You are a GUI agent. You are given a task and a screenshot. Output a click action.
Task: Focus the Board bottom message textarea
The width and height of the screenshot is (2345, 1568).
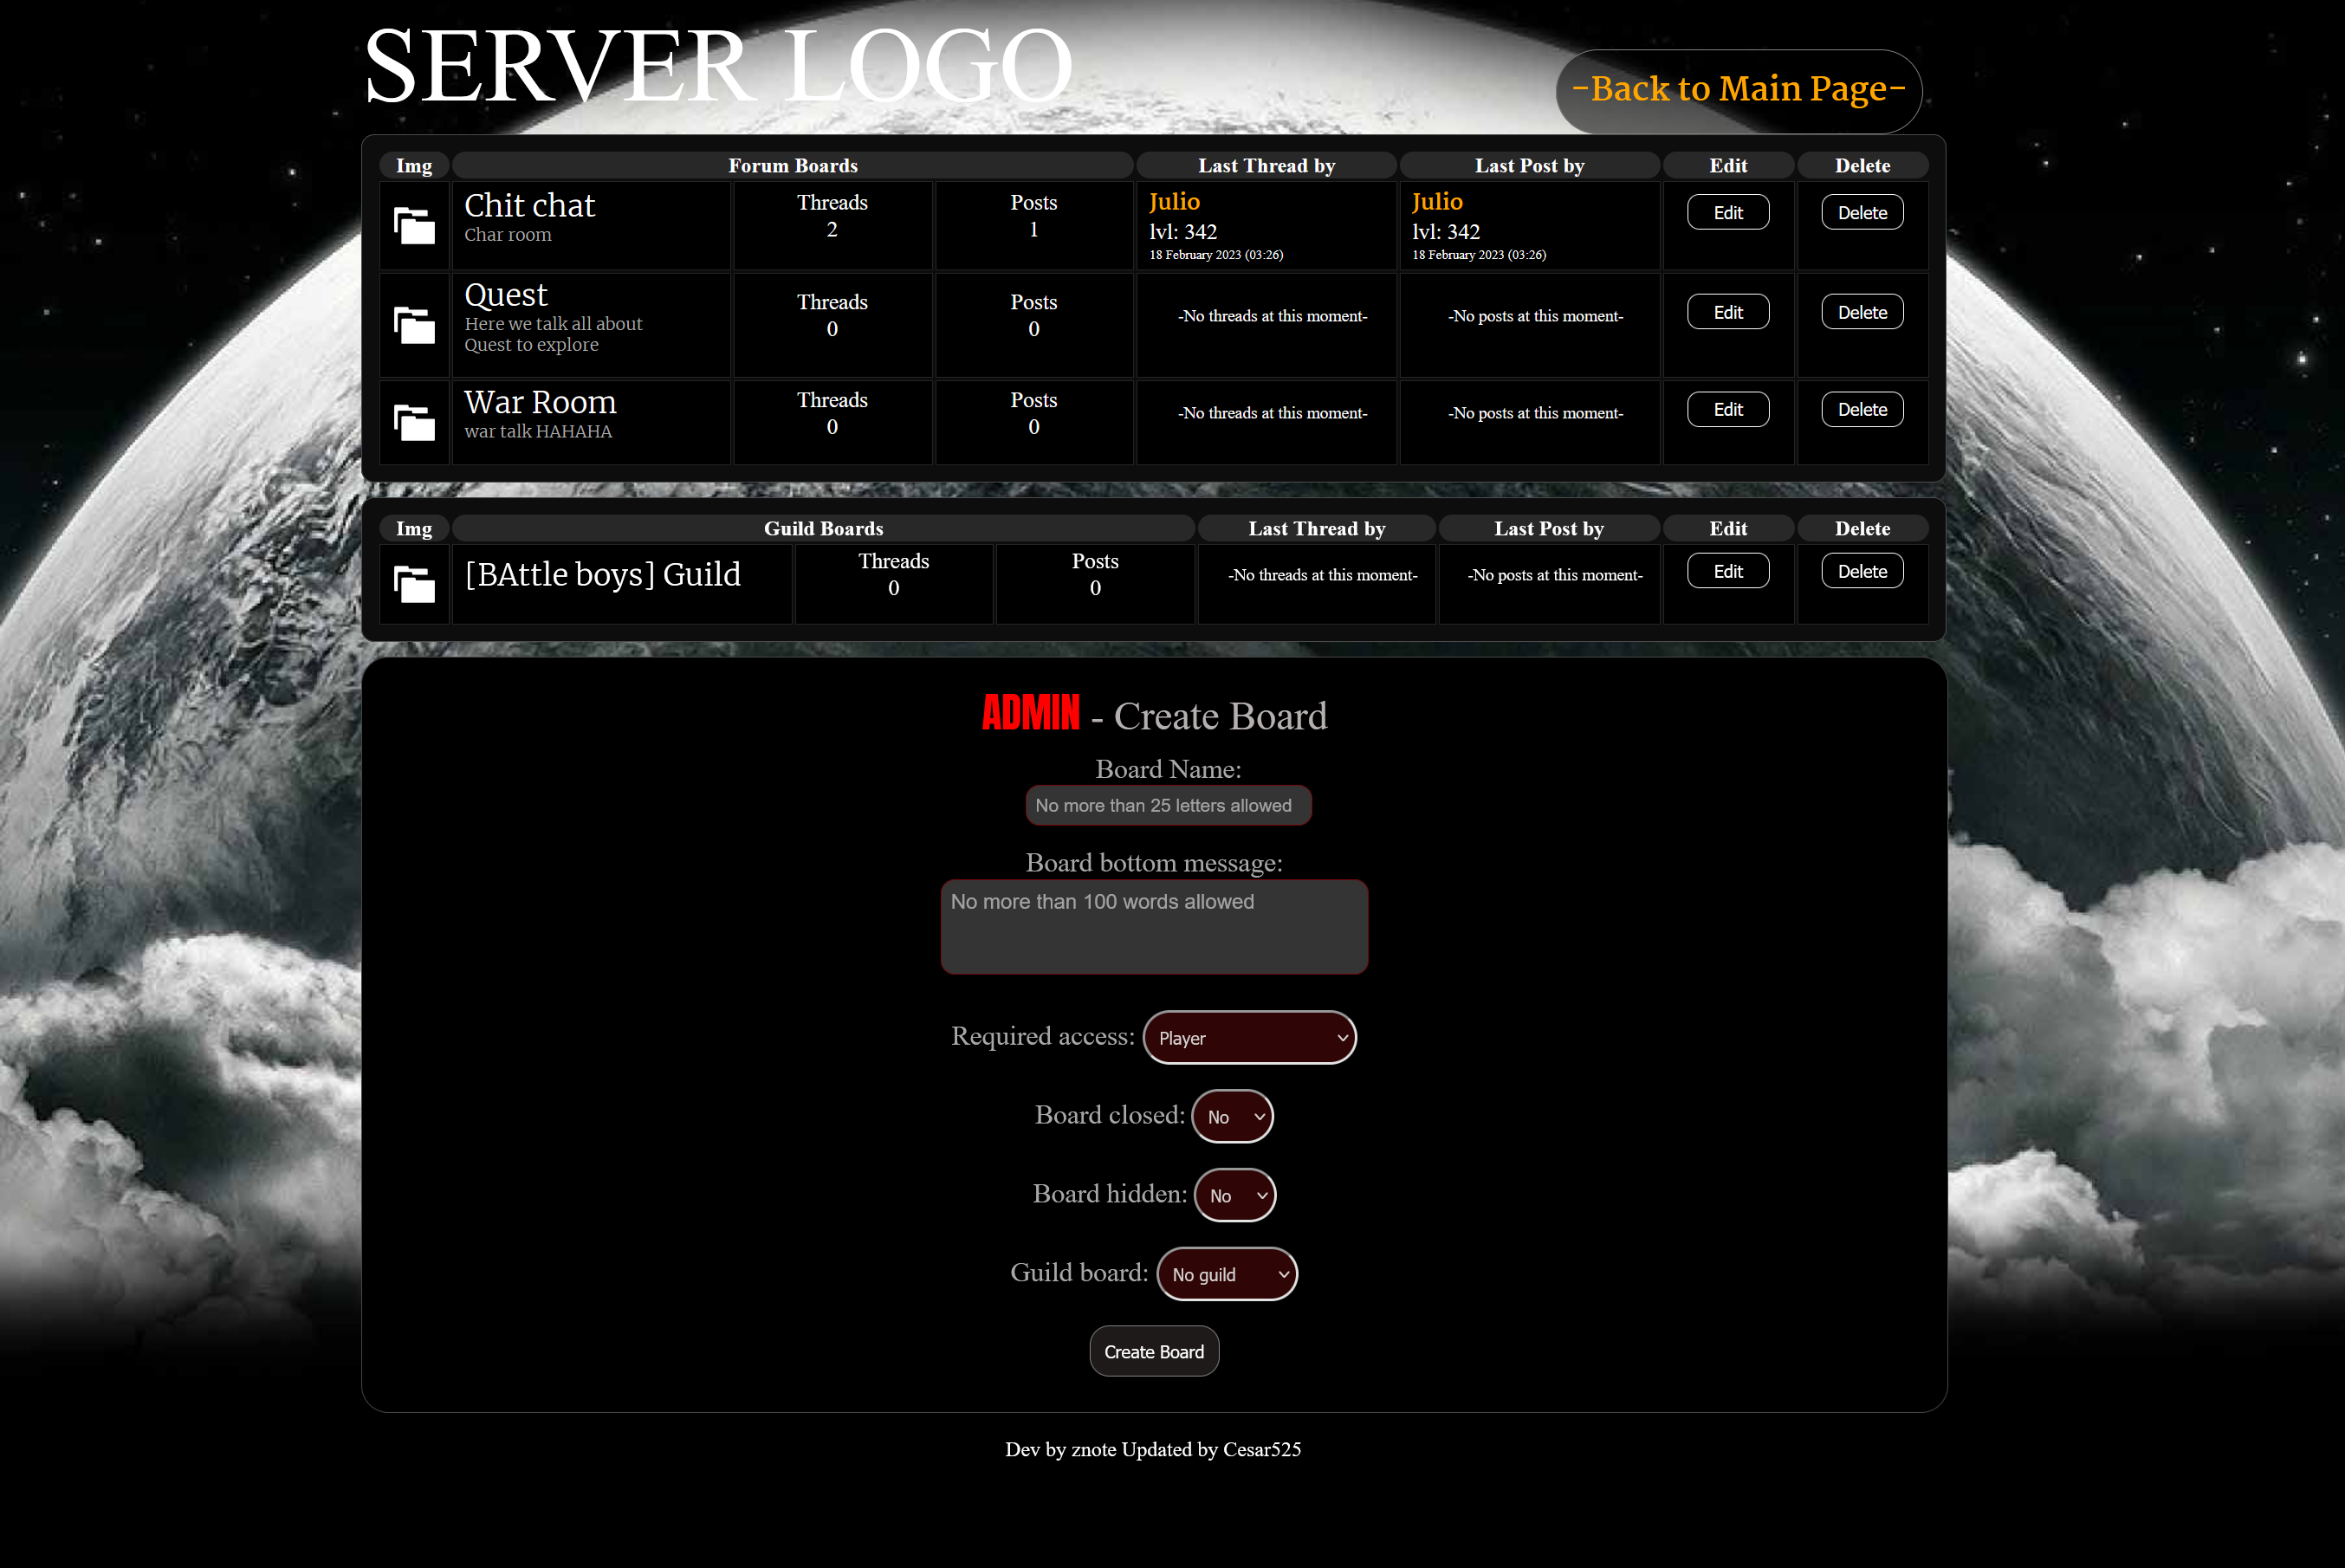point(1154,927)
